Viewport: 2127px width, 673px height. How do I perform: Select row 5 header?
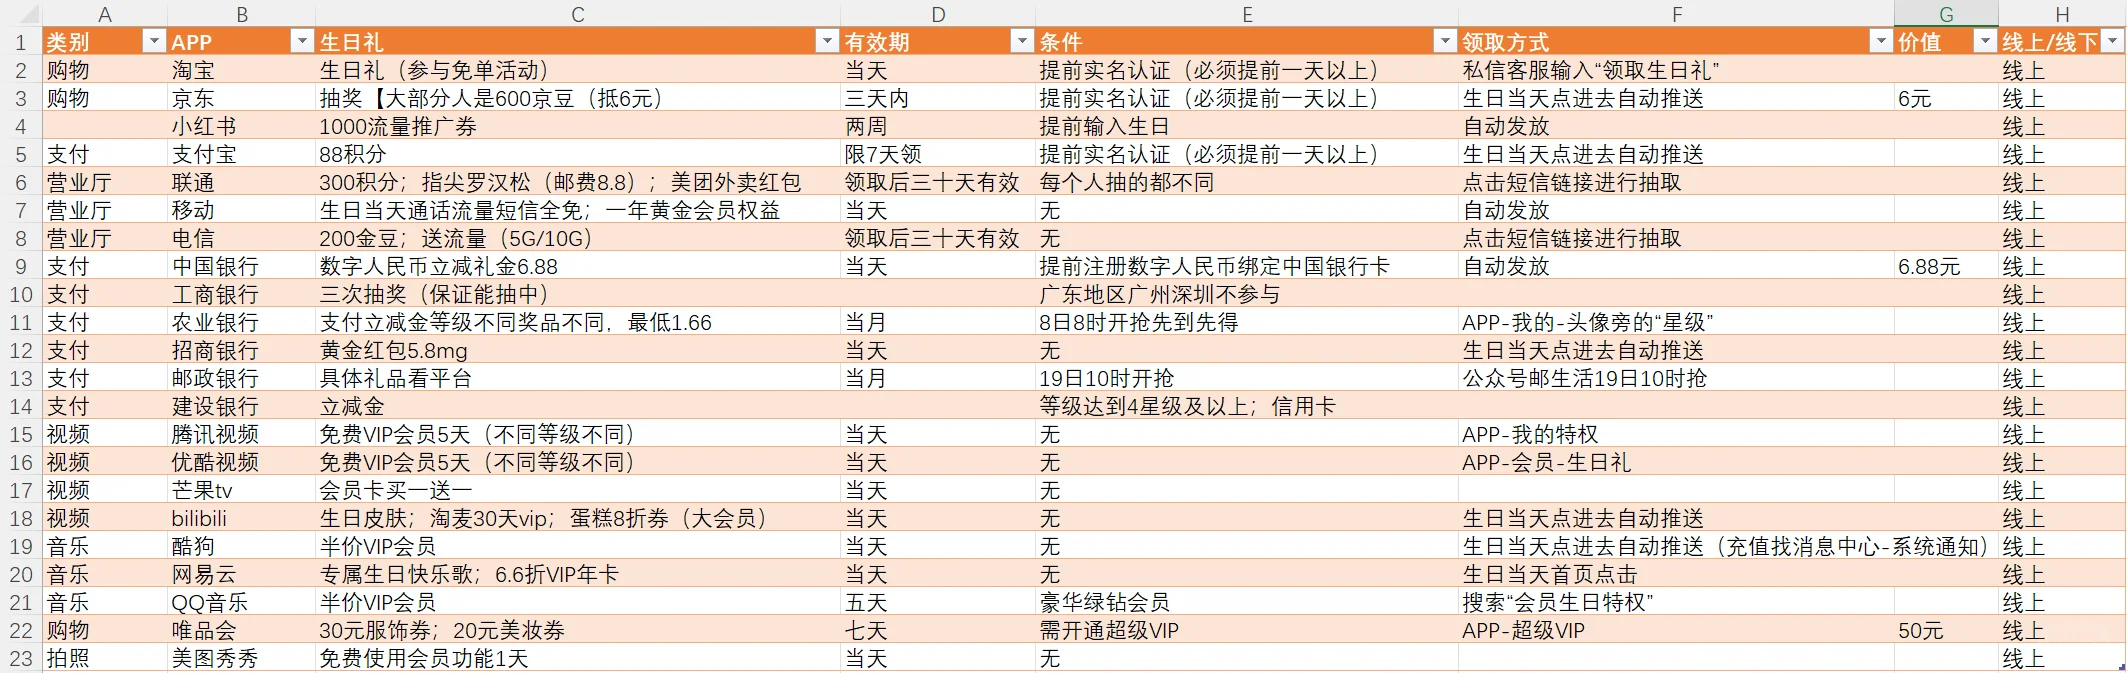pyautogui.click(x=21, y=154)
